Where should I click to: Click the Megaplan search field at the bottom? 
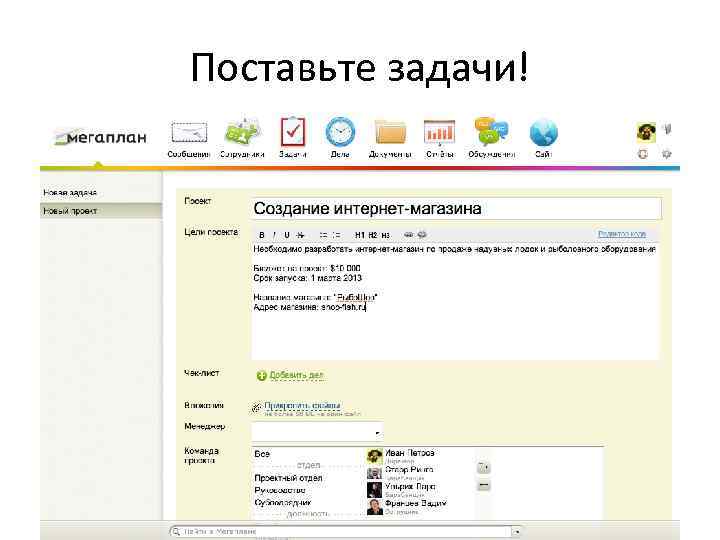click(x=340, y=531)
